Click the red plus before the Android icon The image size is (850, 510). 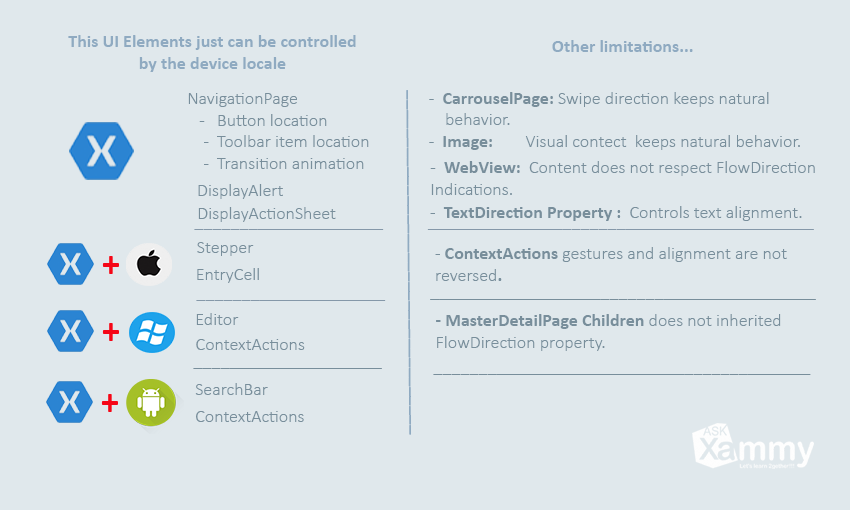pos(110,403)
